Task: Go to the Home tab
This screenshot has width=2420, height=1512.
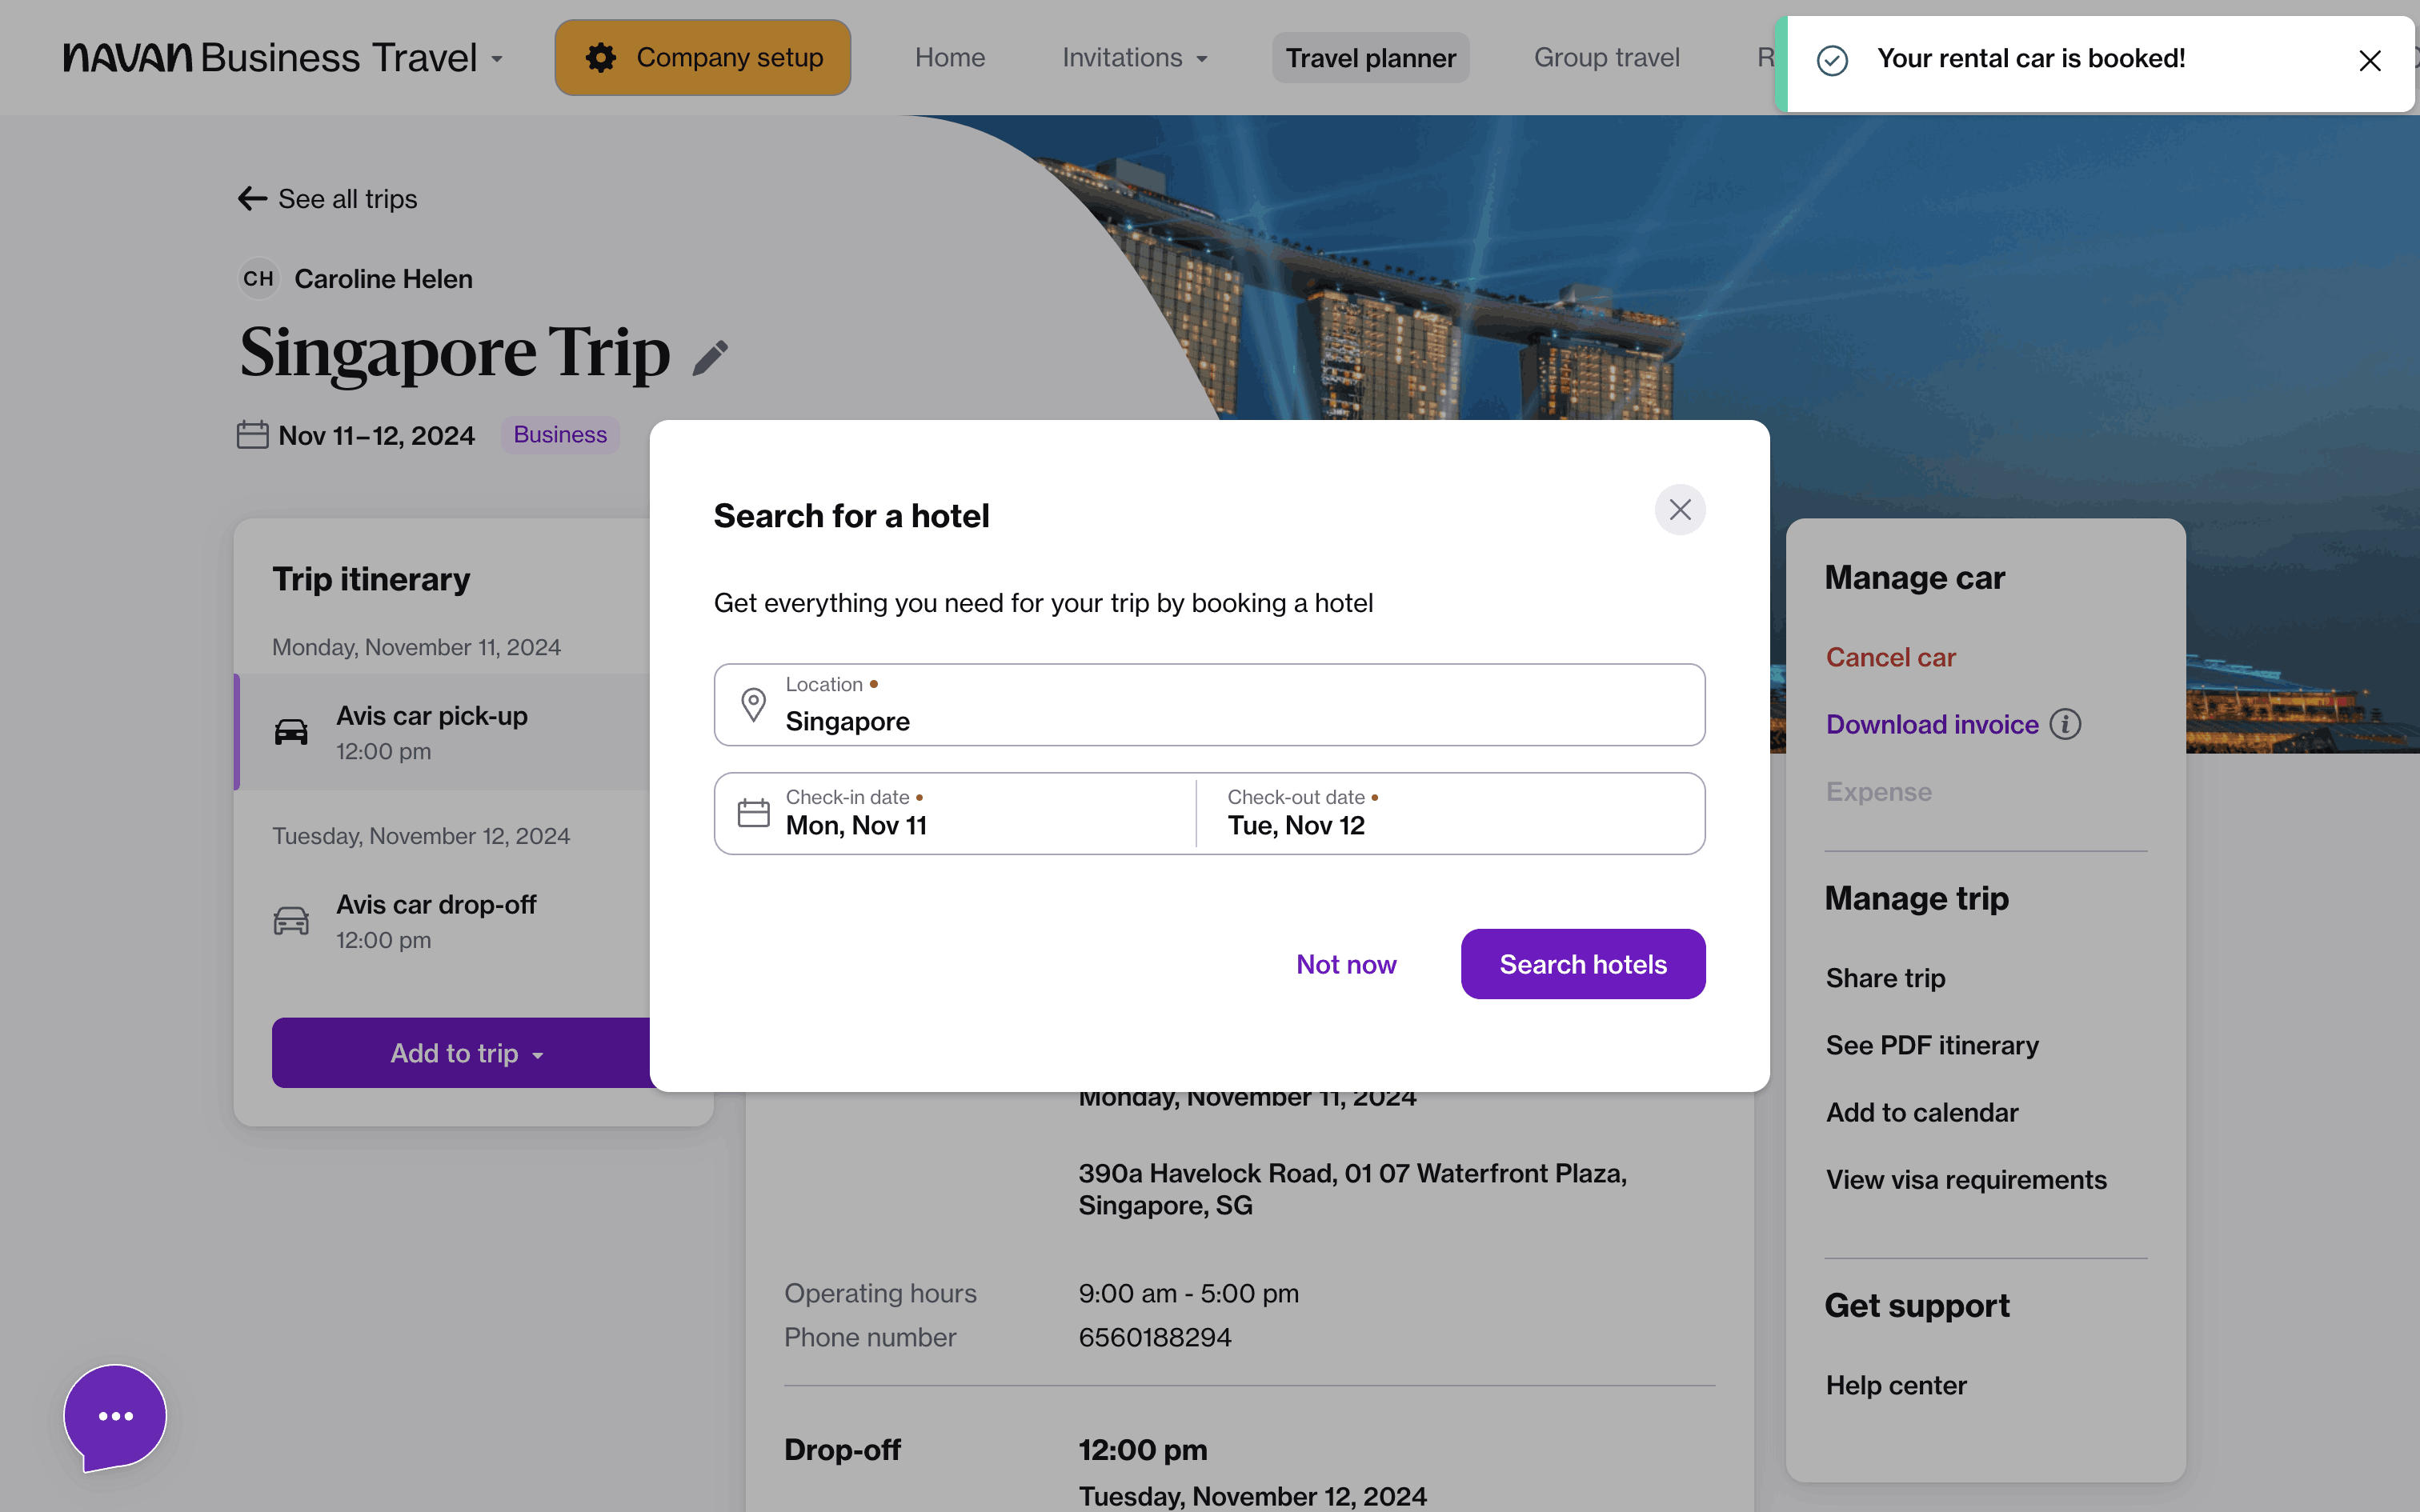Action: coord(949,58)
